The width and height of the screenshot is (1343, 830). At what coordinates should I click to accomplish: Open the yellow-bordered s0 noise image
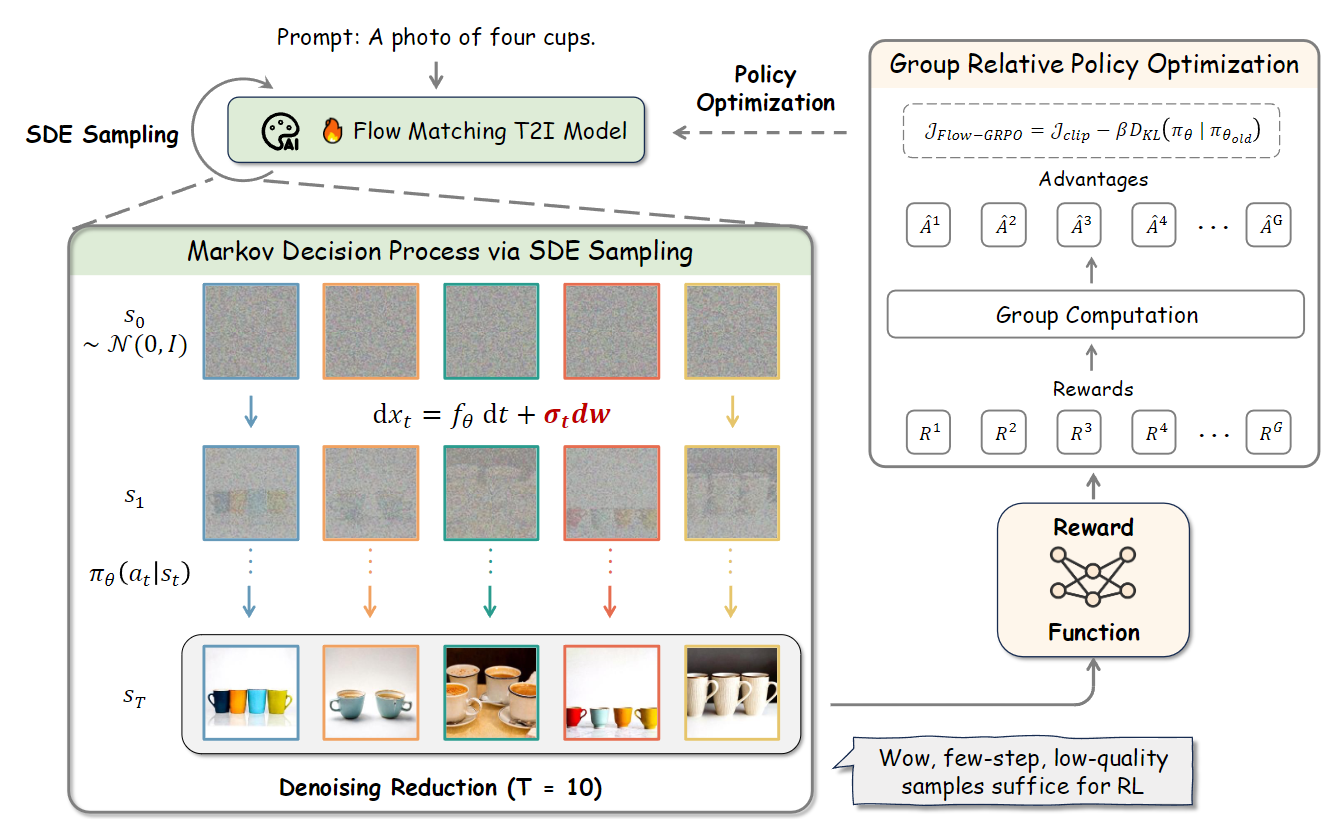[733, 333]
